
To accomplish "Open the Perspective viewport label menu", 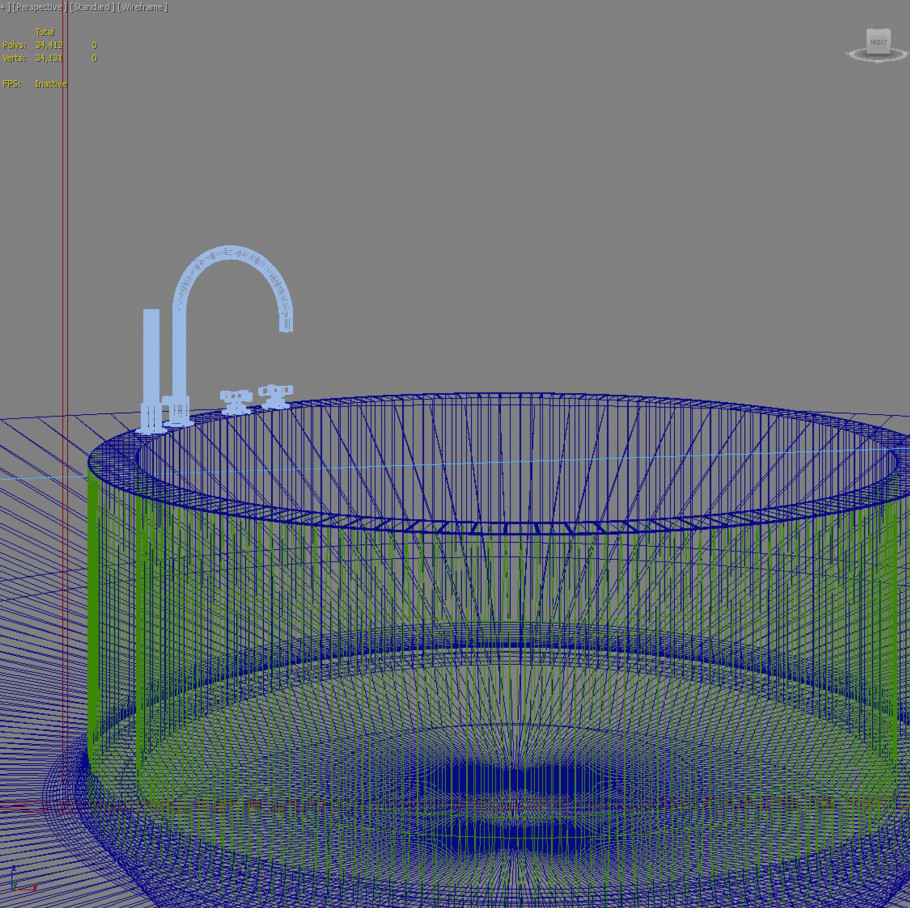I will (x=38, y=8).
